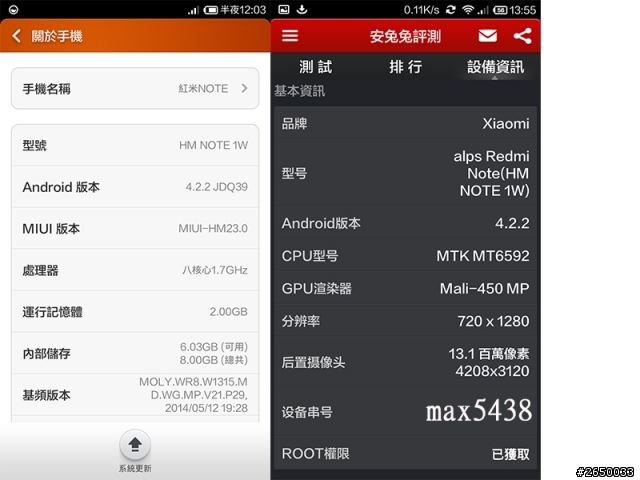Tap the envelope mail icon

[488, 36]
